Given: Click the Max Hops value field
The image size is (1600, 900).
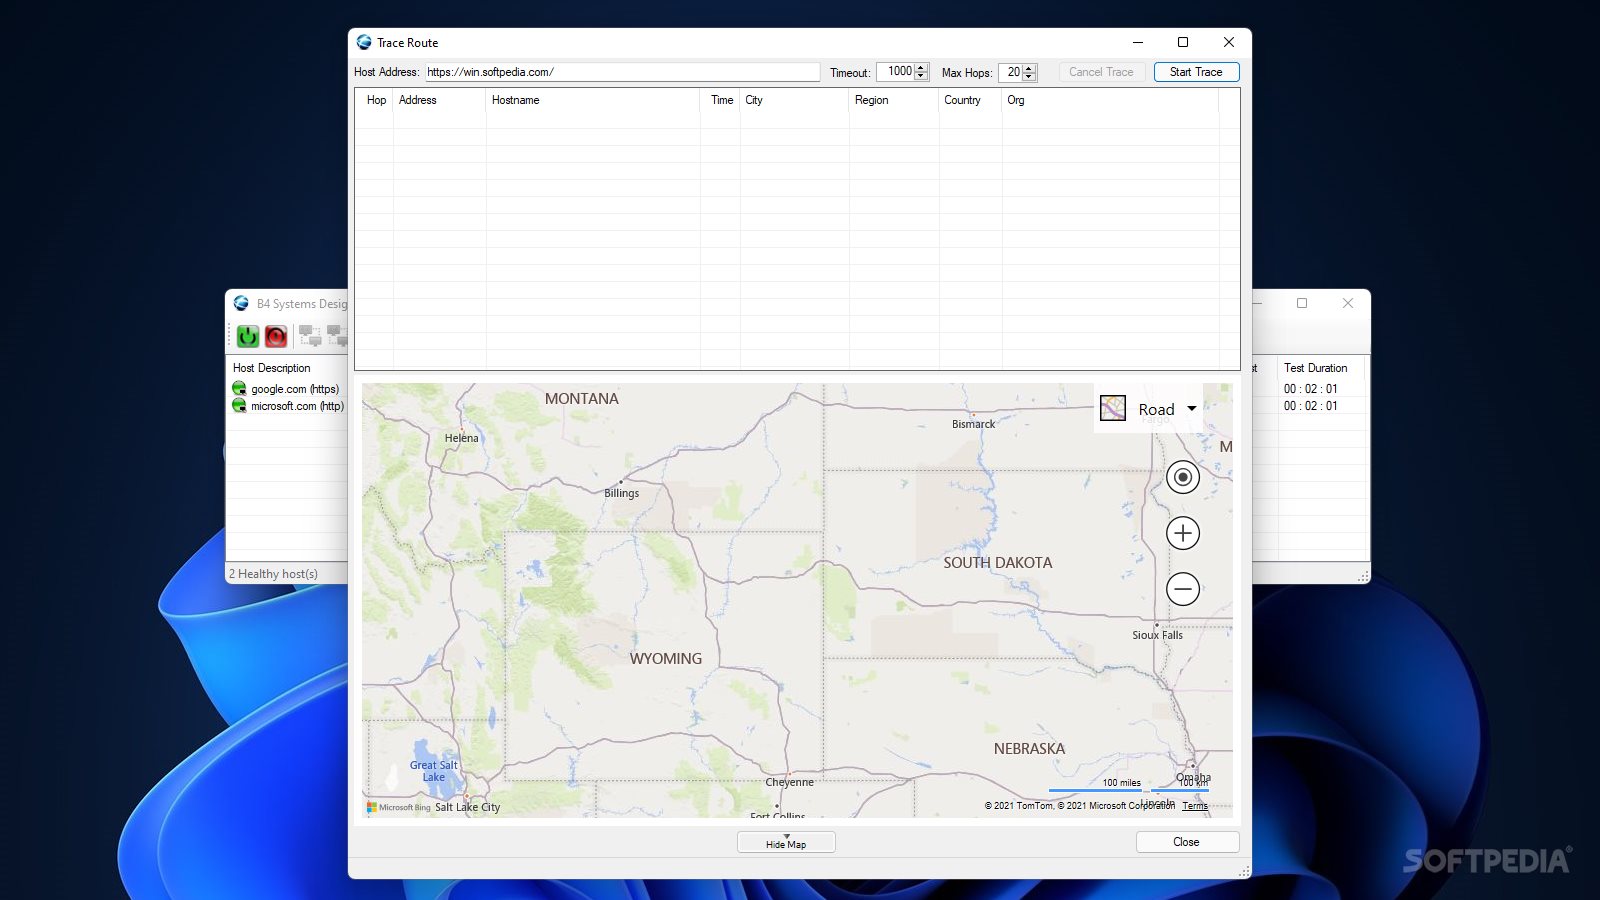Looking at the screenshot, I should point(1011,72).
